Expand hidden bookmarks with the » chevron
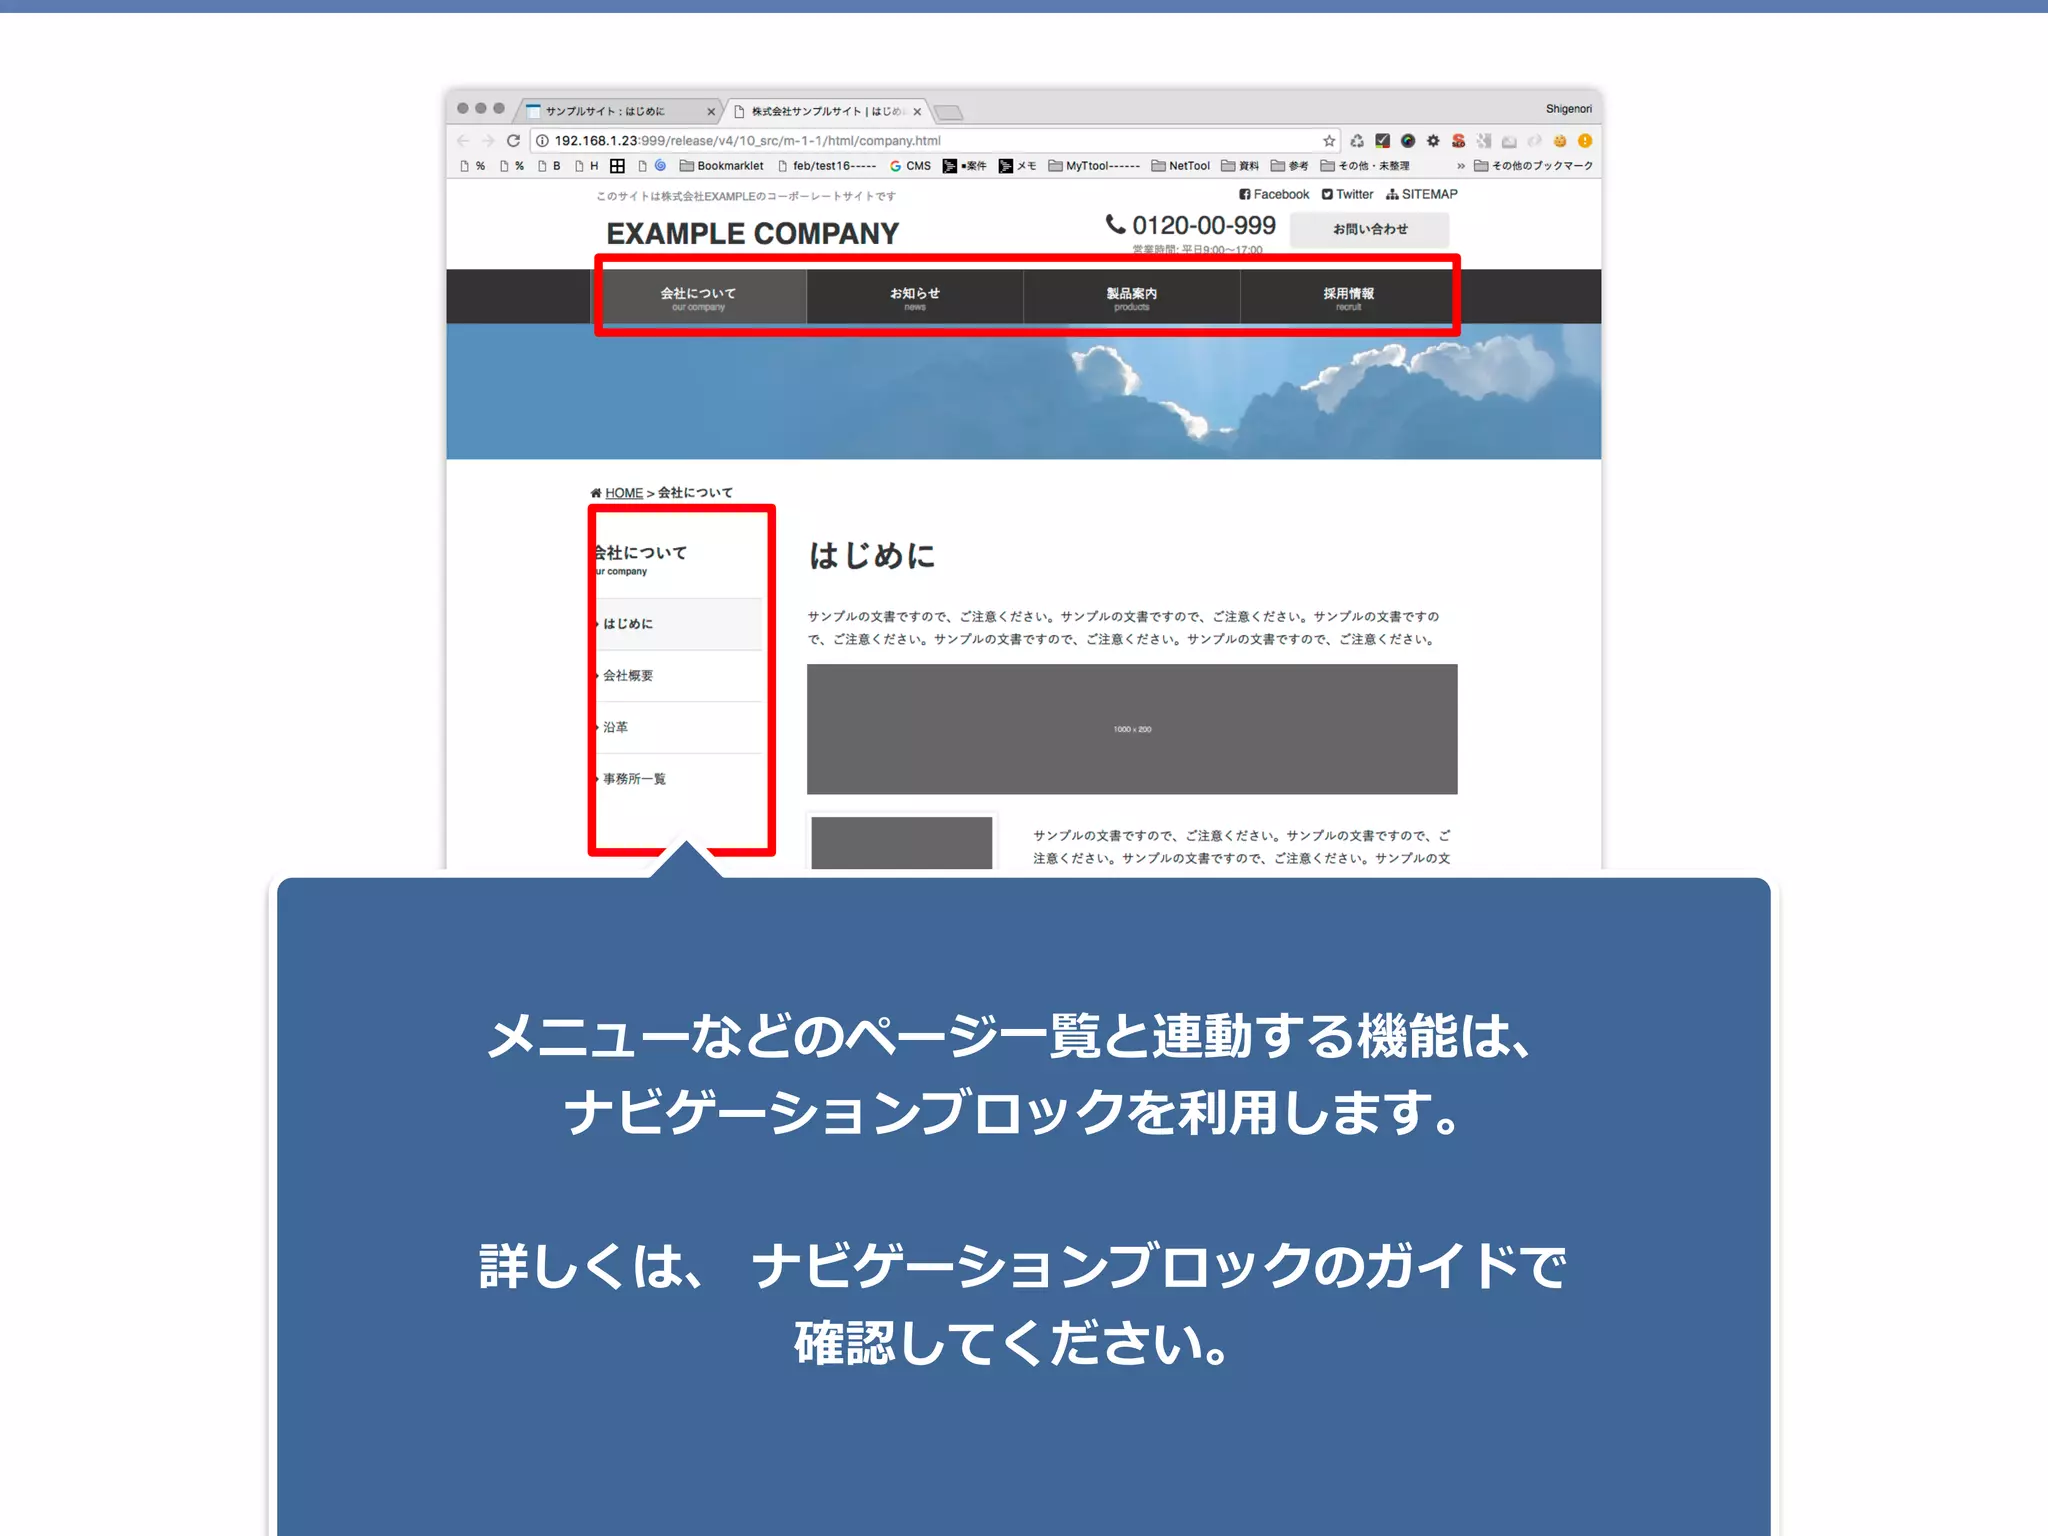Image resolution: width=2048 pixels, height=1536 pixels. tap(1461, 166)
